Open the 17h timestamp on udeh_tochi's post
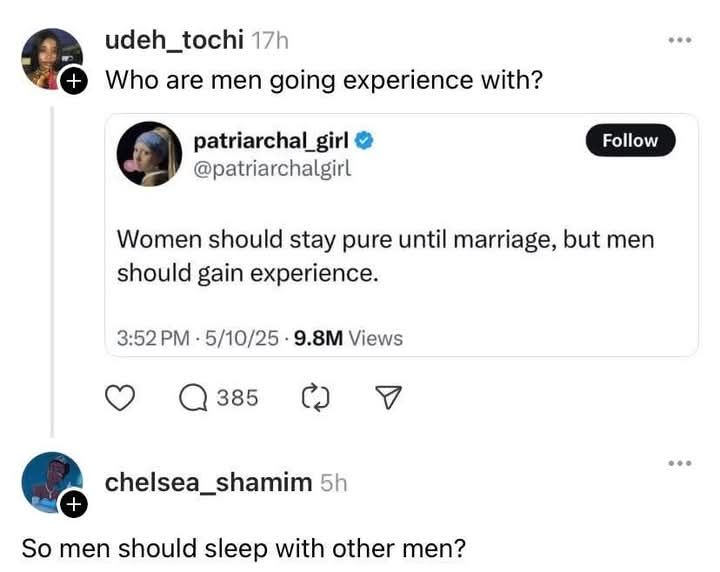This screenshot has width=720, height=572. [270, 41]
